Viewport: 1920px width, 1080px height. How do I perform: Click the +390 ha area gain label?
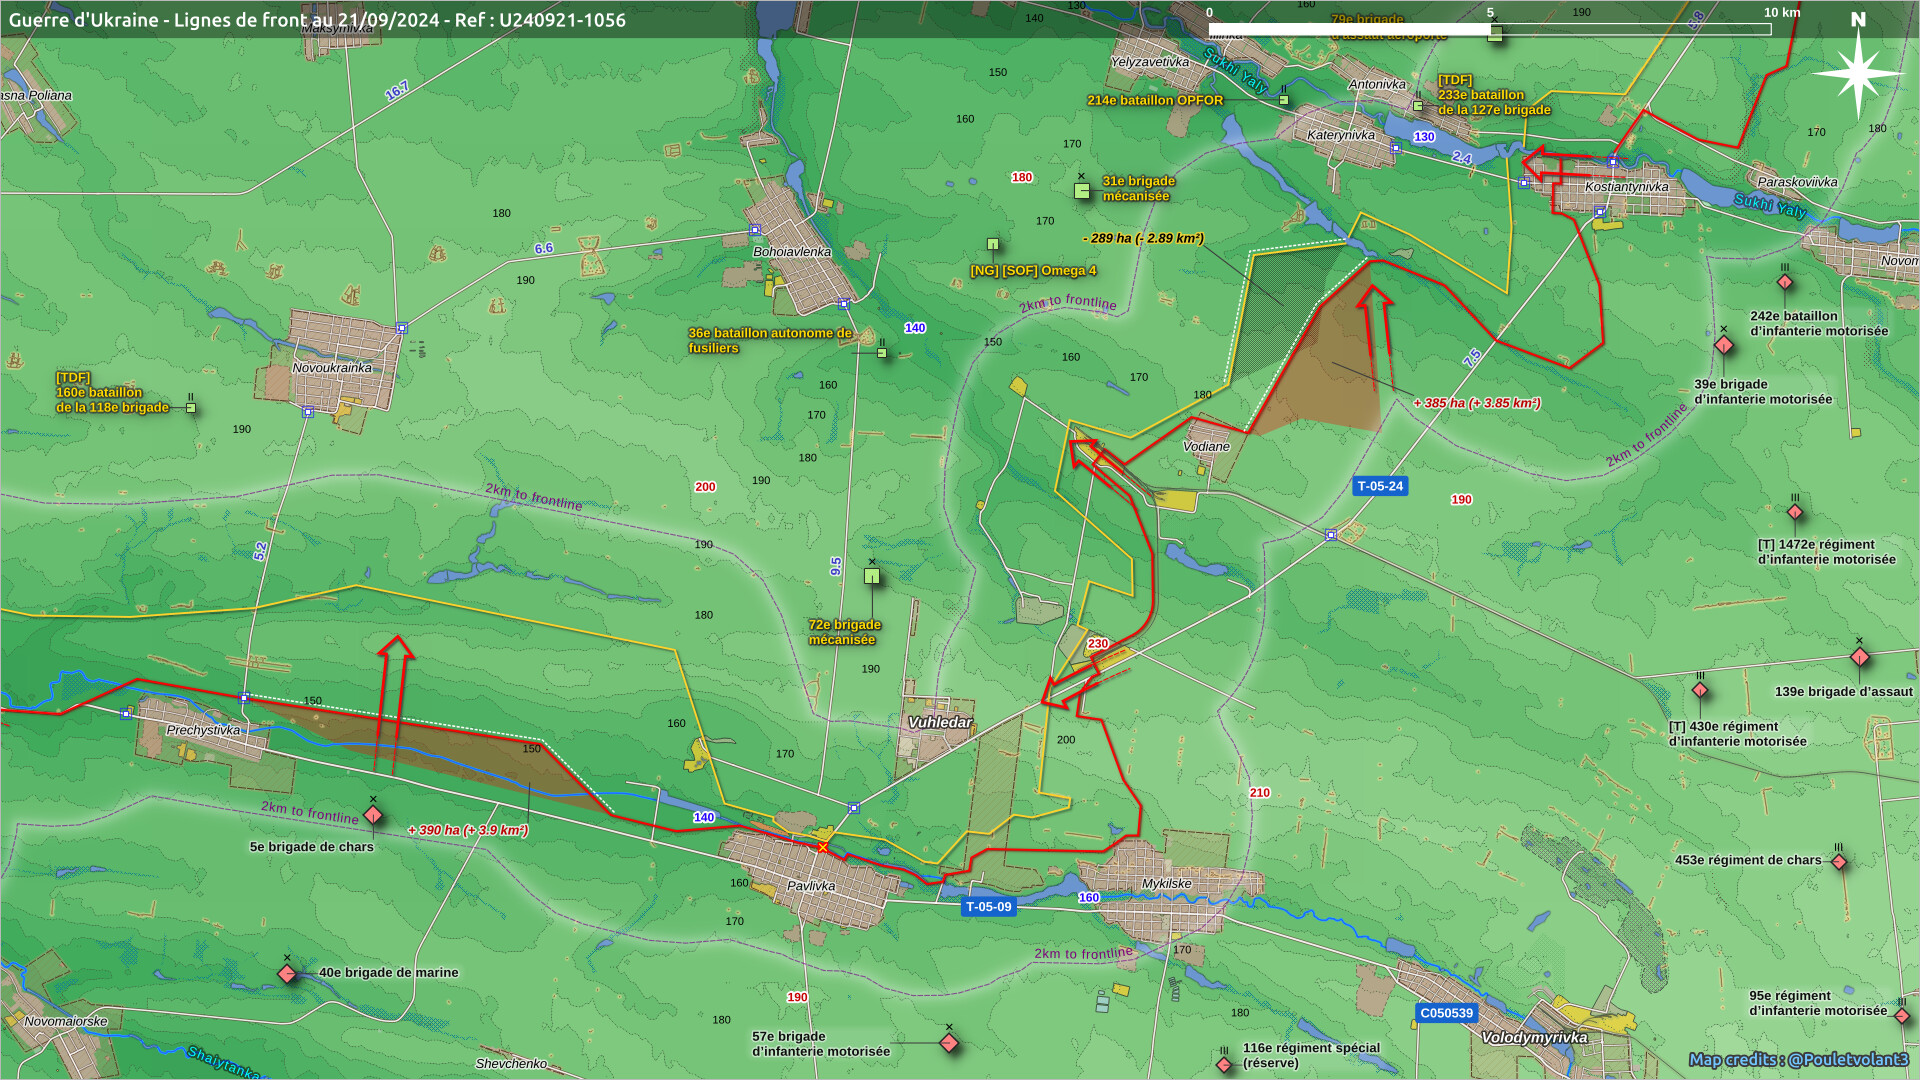[x=468, y=830]
